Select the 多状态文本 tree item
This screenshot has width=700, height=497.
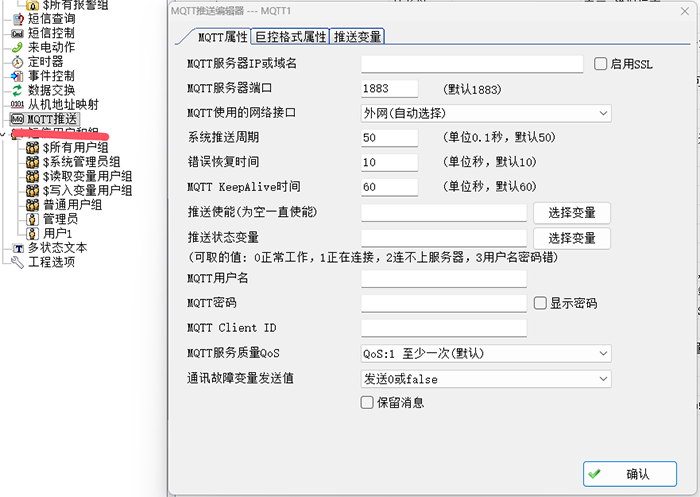click(x=57, y=248)
